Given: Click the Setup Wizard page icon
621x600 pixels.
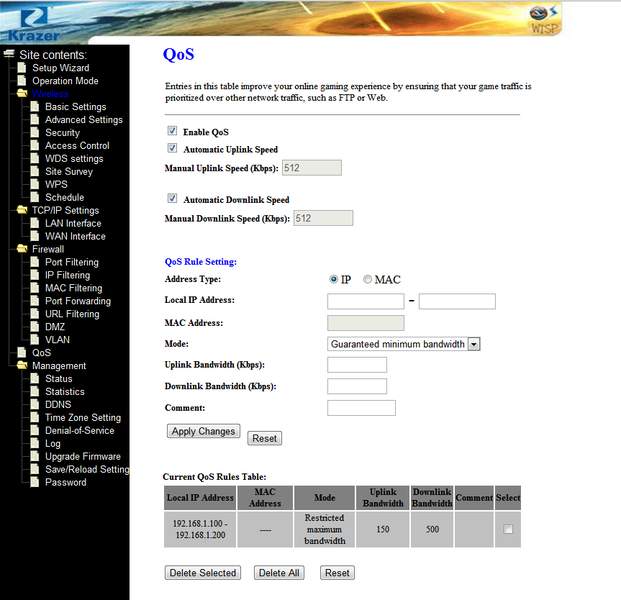Looking at the screenshot, I should tap(22, 68).
